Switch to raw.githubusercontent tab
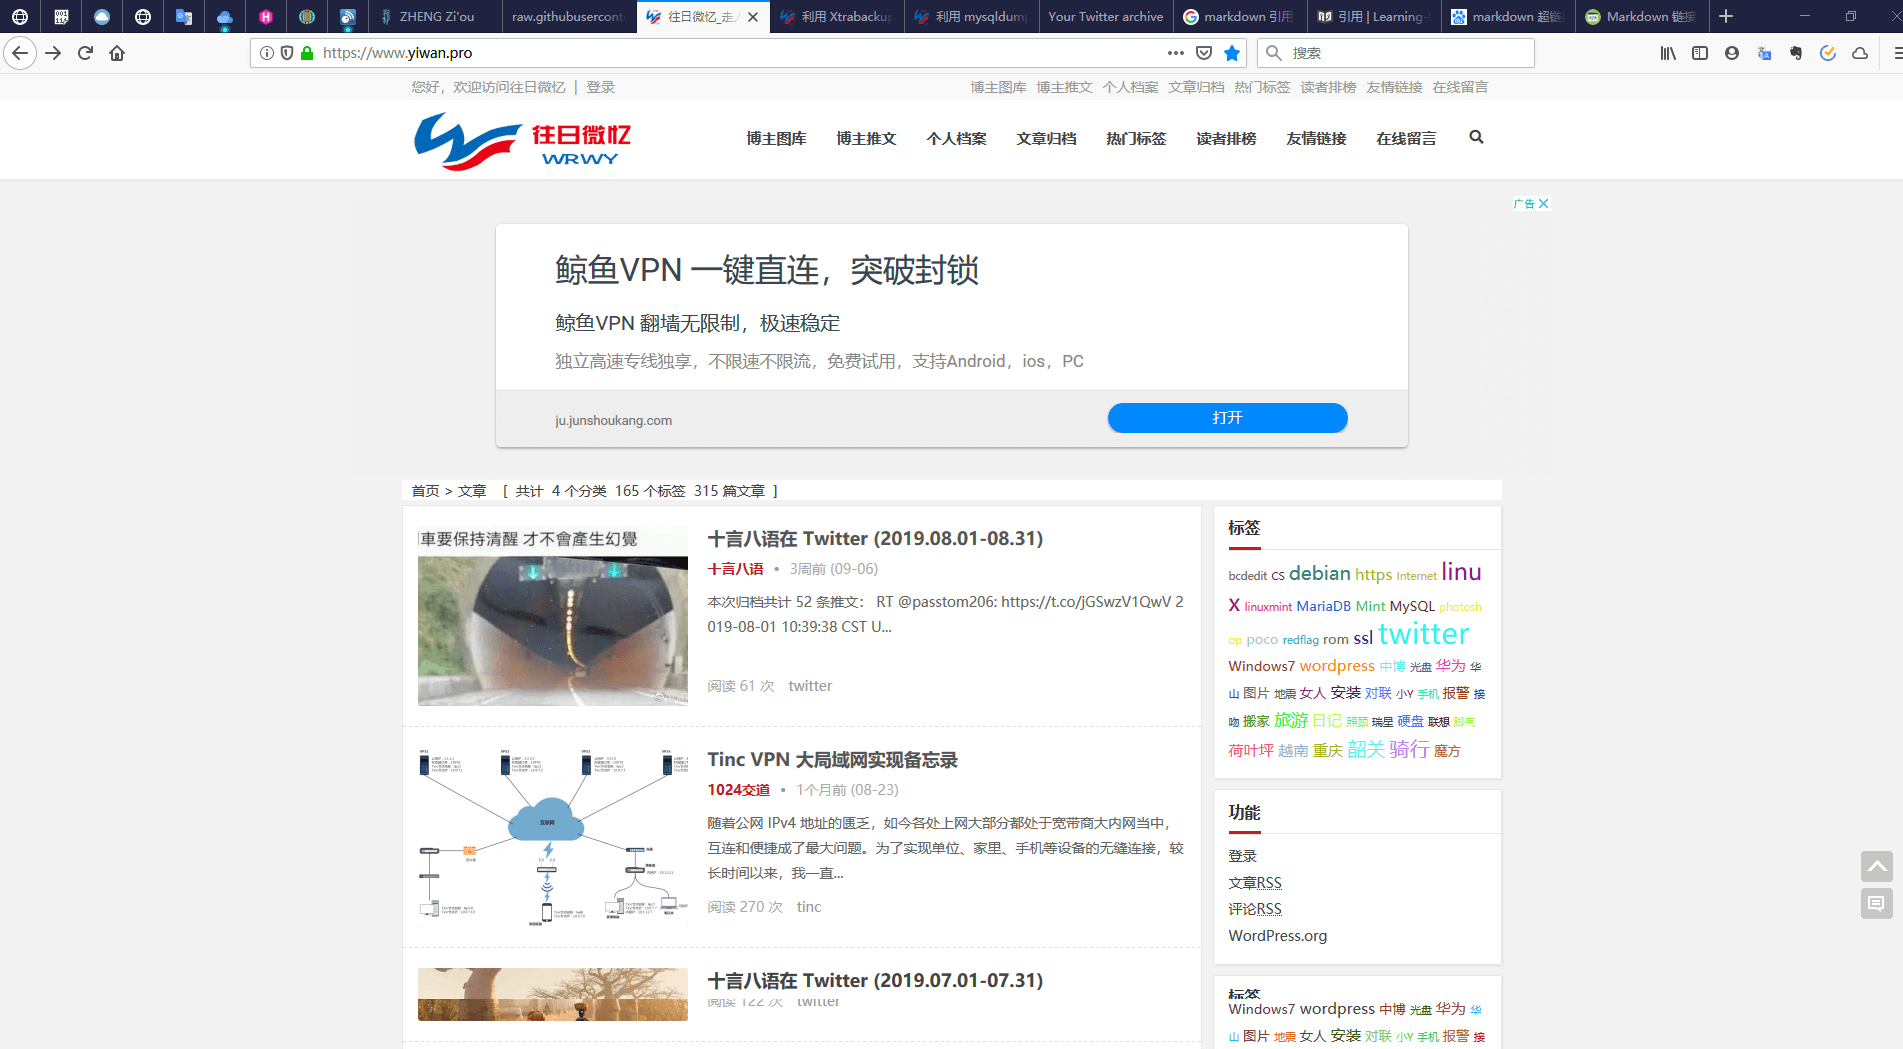The width and height of the screenshot is (1903, 1049). [x=569, y=16]
